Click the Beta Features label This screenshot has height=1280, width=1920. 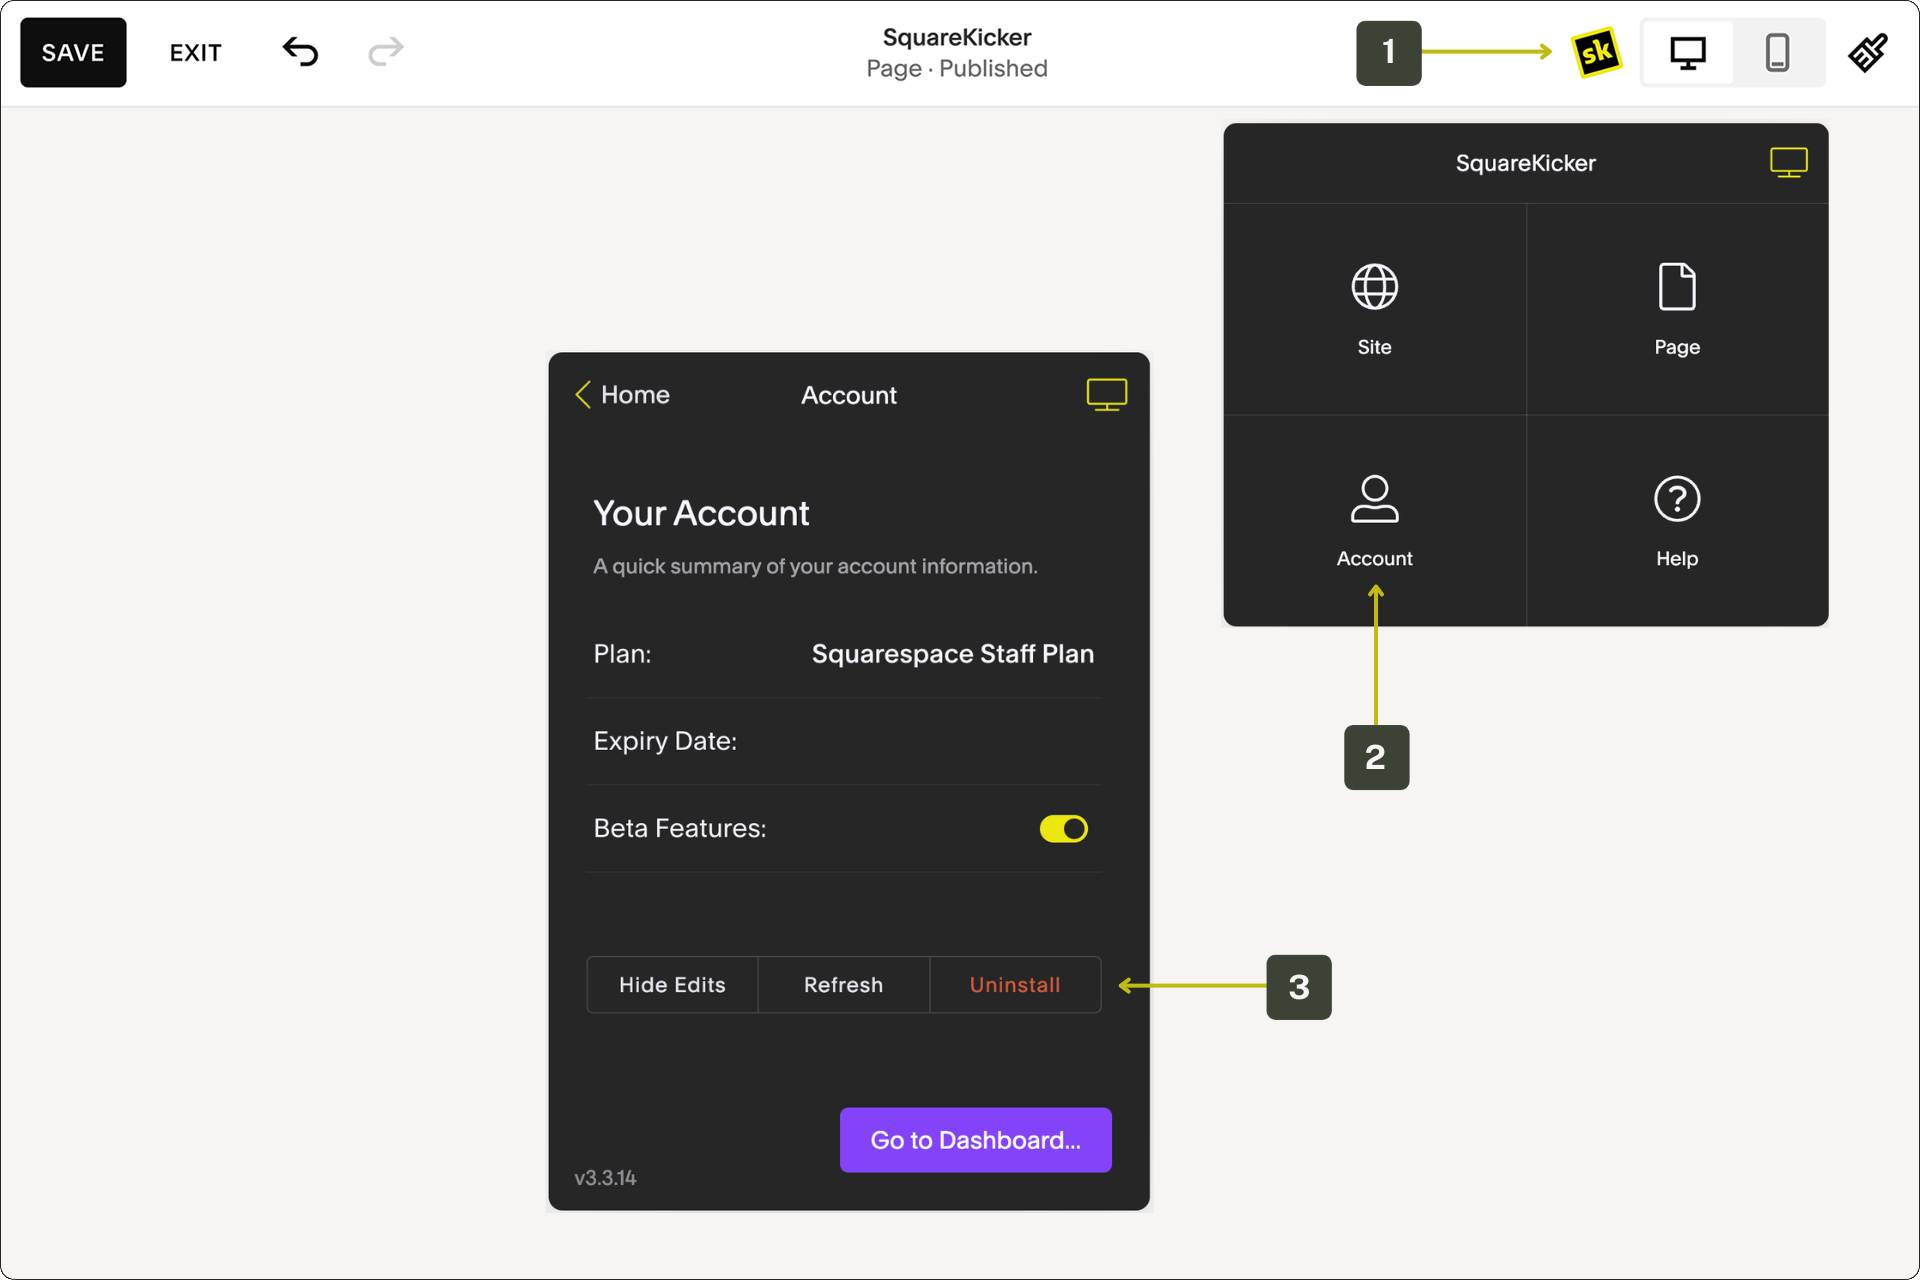[680, 828]
